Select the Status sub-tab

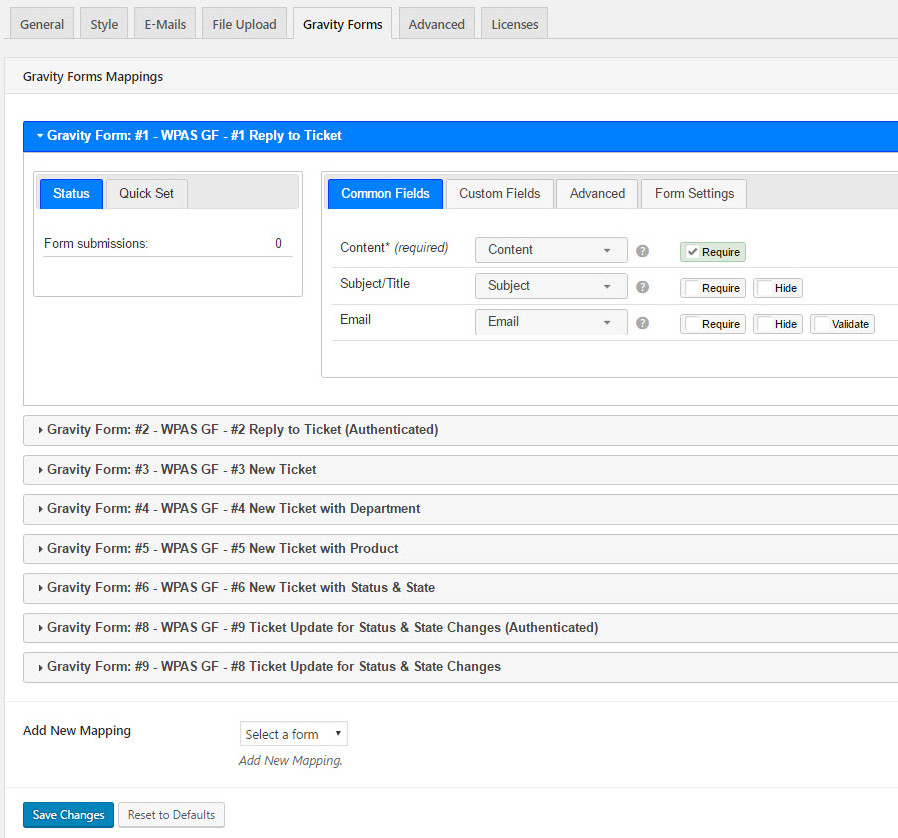tap(71, 194)
